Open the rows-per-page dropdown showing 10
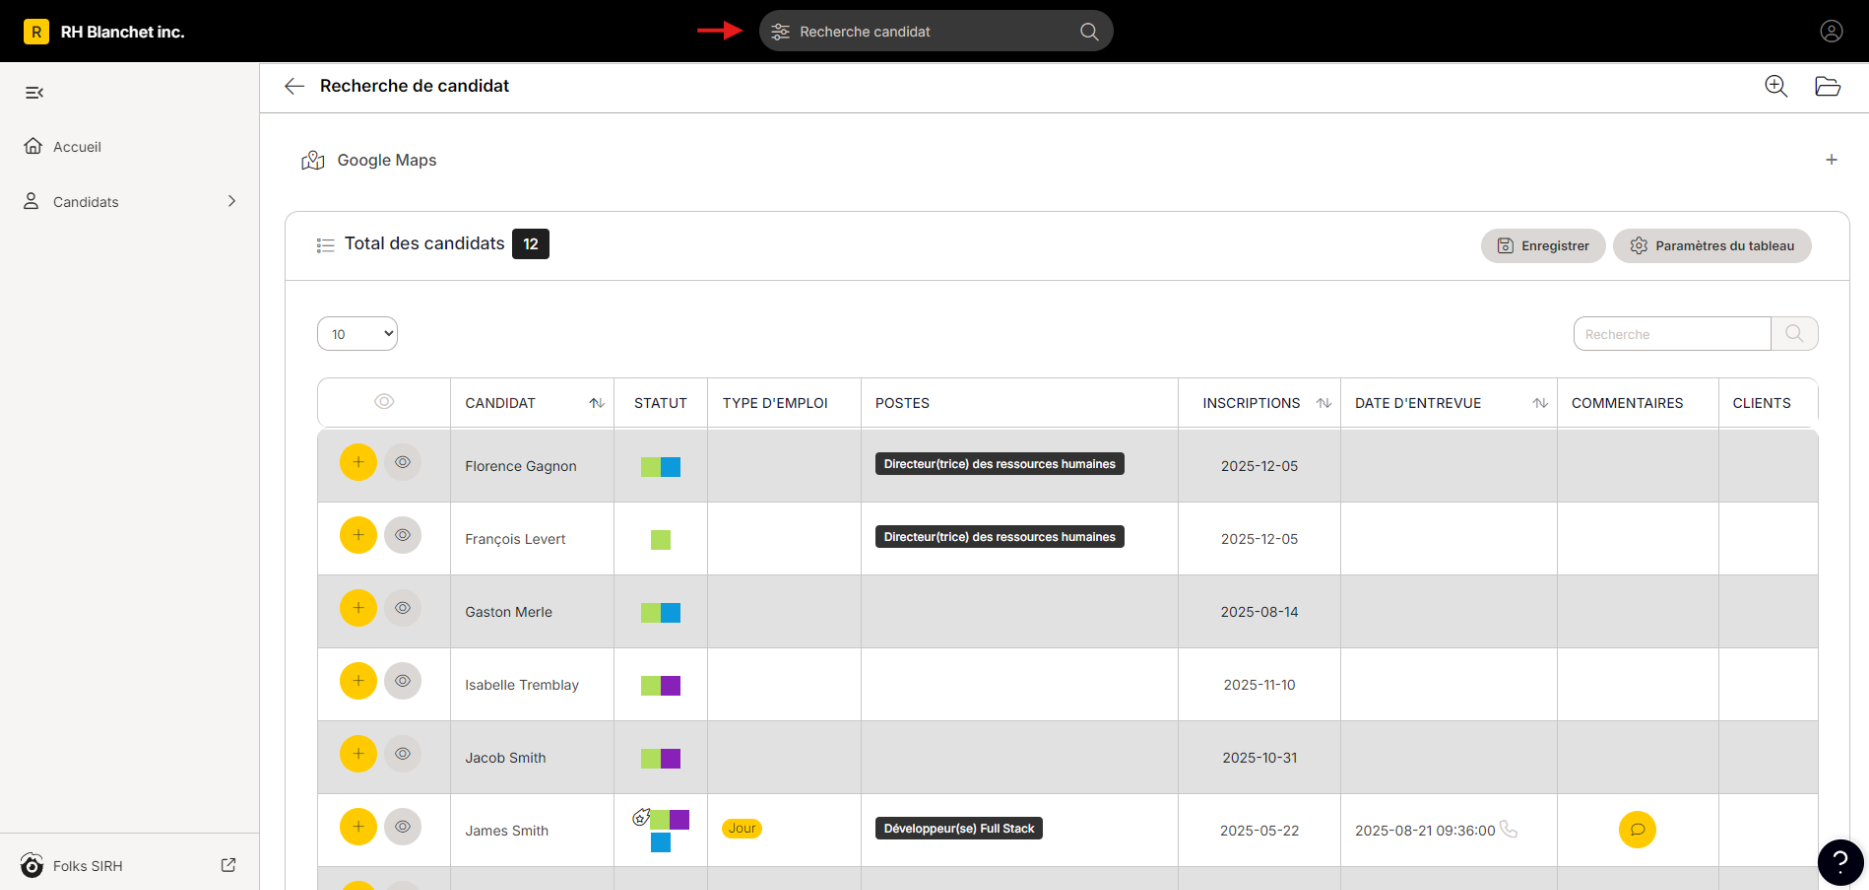 pos(357,334)
